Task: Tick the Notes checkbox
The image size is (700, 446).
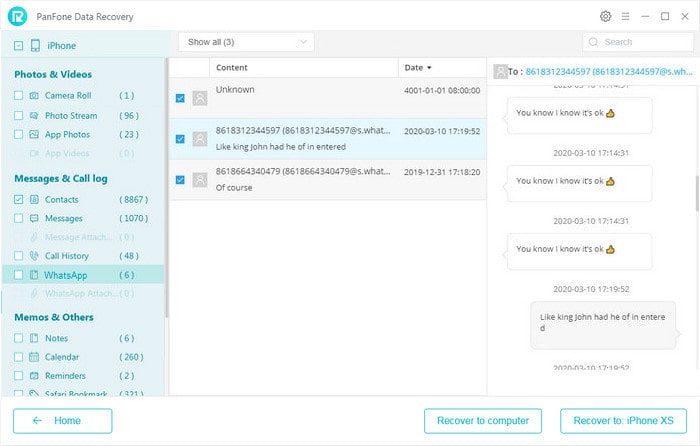Action: coord(18,338)
